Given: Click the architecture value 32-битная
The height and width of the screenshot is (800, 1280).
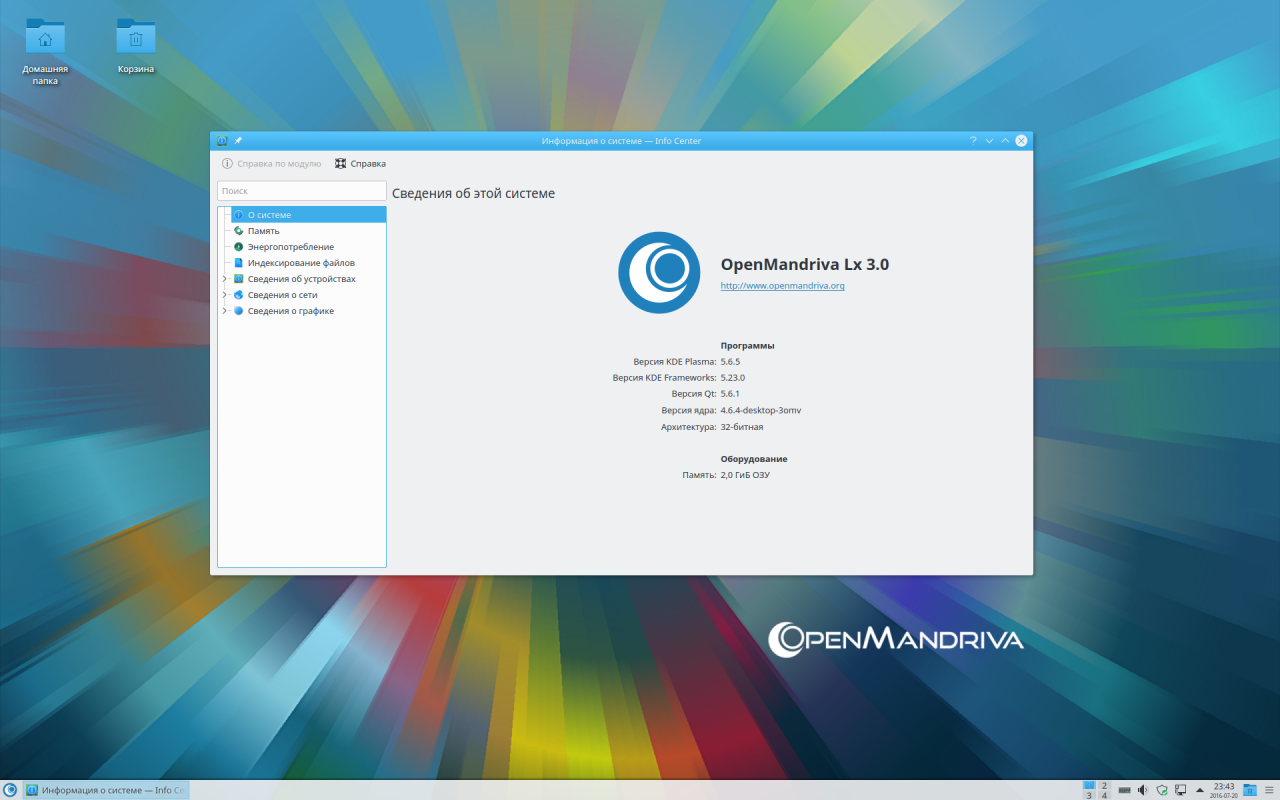Looking at the screenshot, I should pos(742,427).
